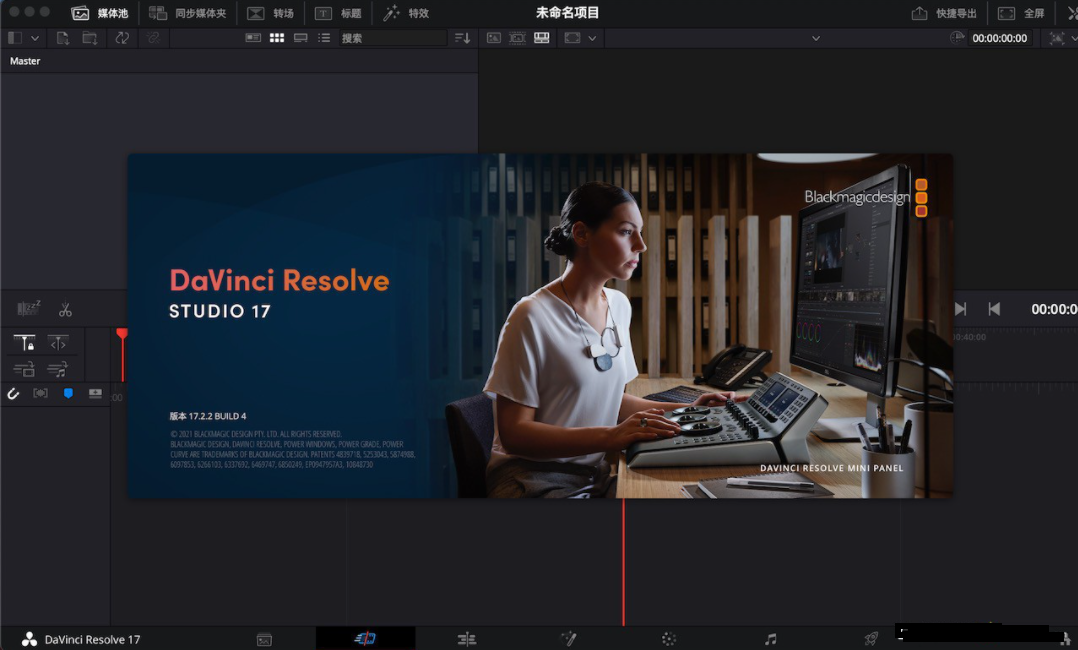Switch media pool to metadata view

coord(253,38)
